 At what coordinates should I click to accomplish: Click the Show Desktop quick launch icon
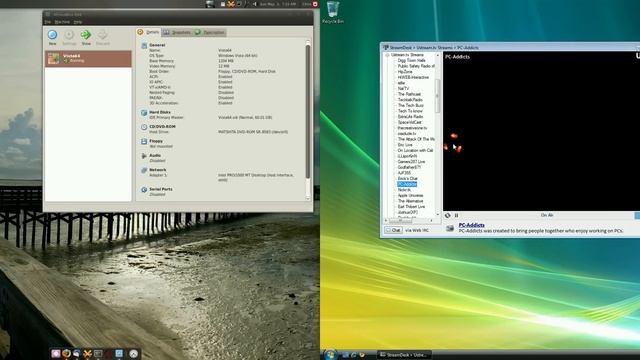pos(346,355)
